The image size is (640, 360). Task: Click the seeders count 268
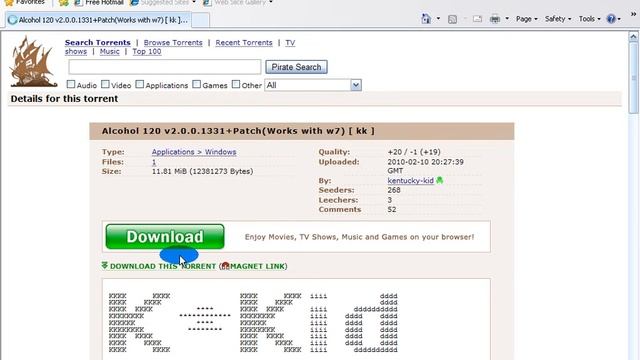[x=394, y=190]
